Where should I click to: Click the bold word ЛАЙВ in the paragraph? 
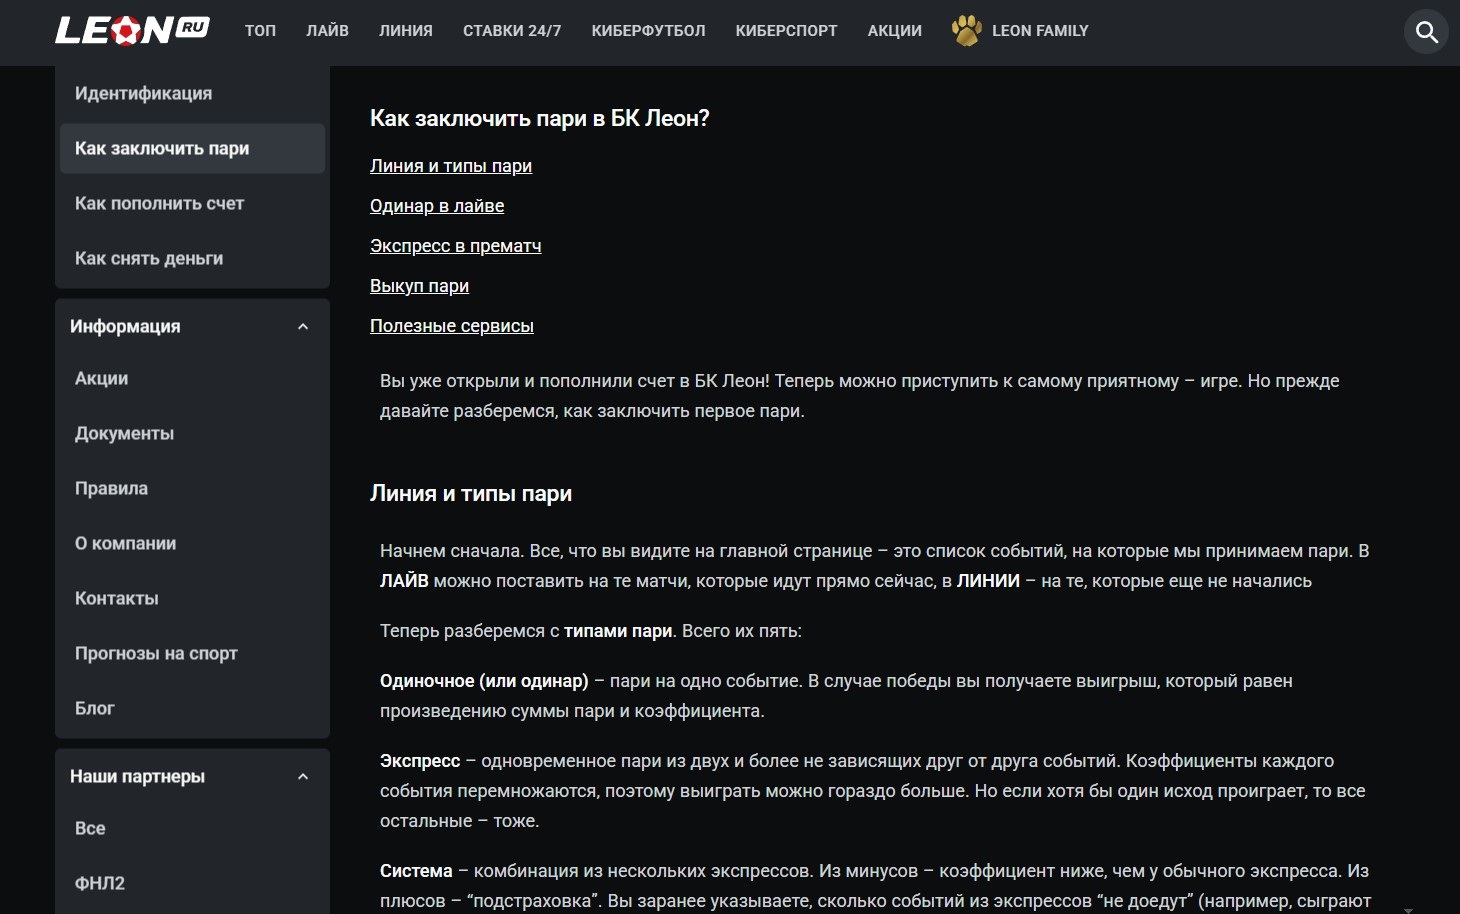click(x=404, y=581)
